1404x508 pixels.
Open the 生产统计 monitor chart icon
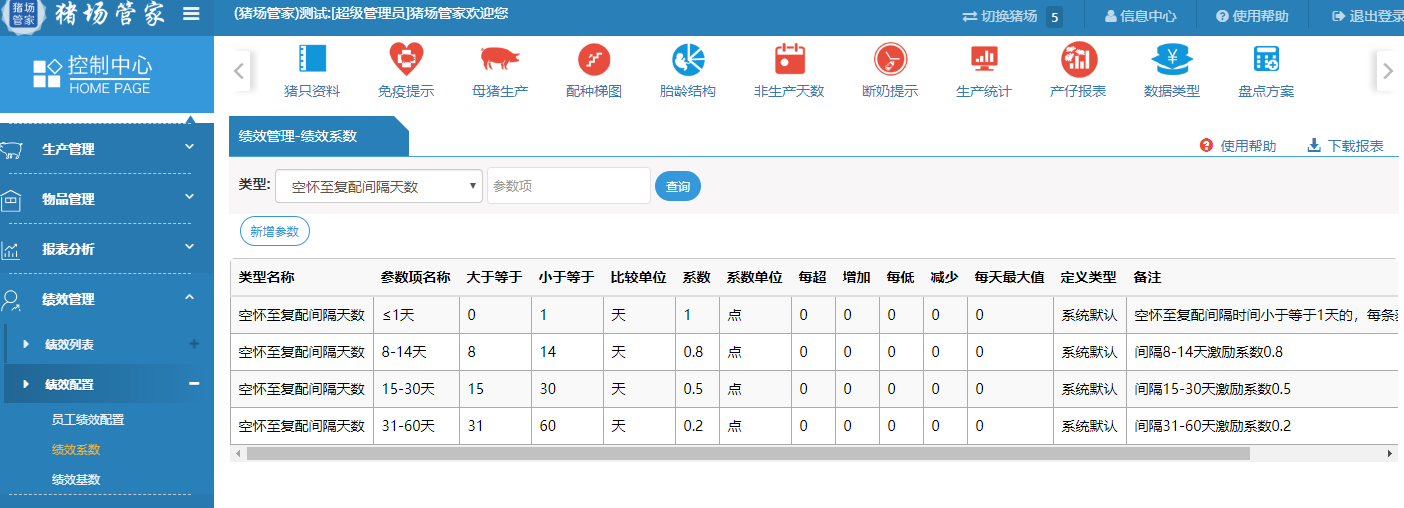coord(984,60)
